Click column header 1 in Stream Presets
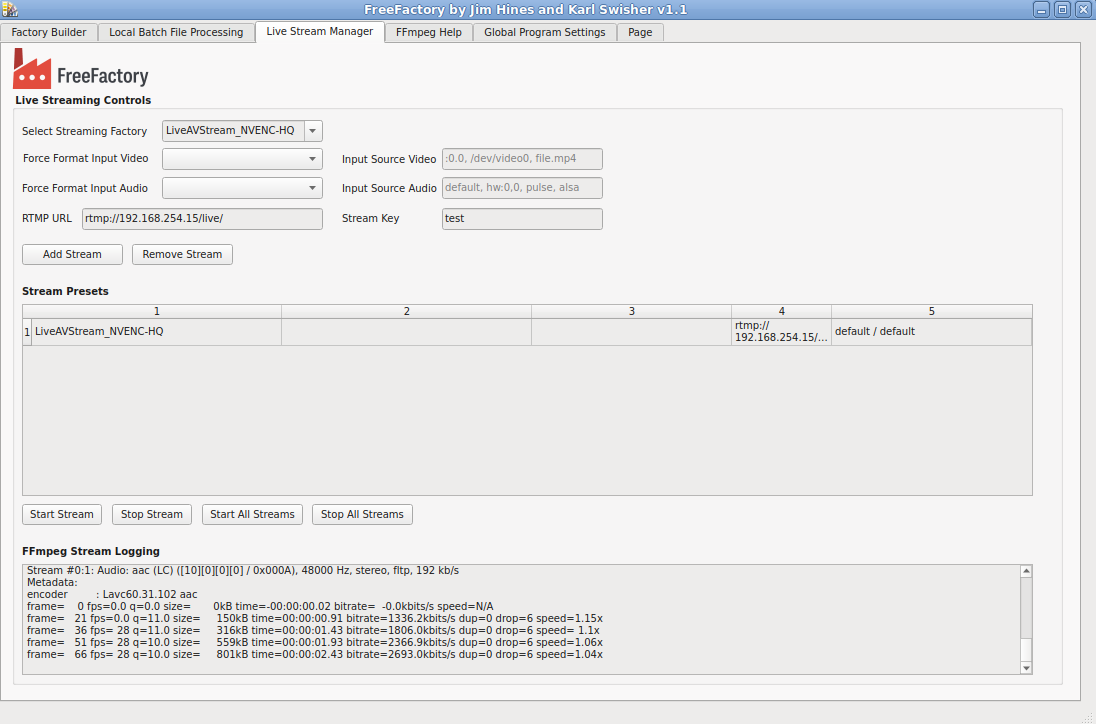Image resolution: width=1096 pixels, height=724 pixels. 157,311
